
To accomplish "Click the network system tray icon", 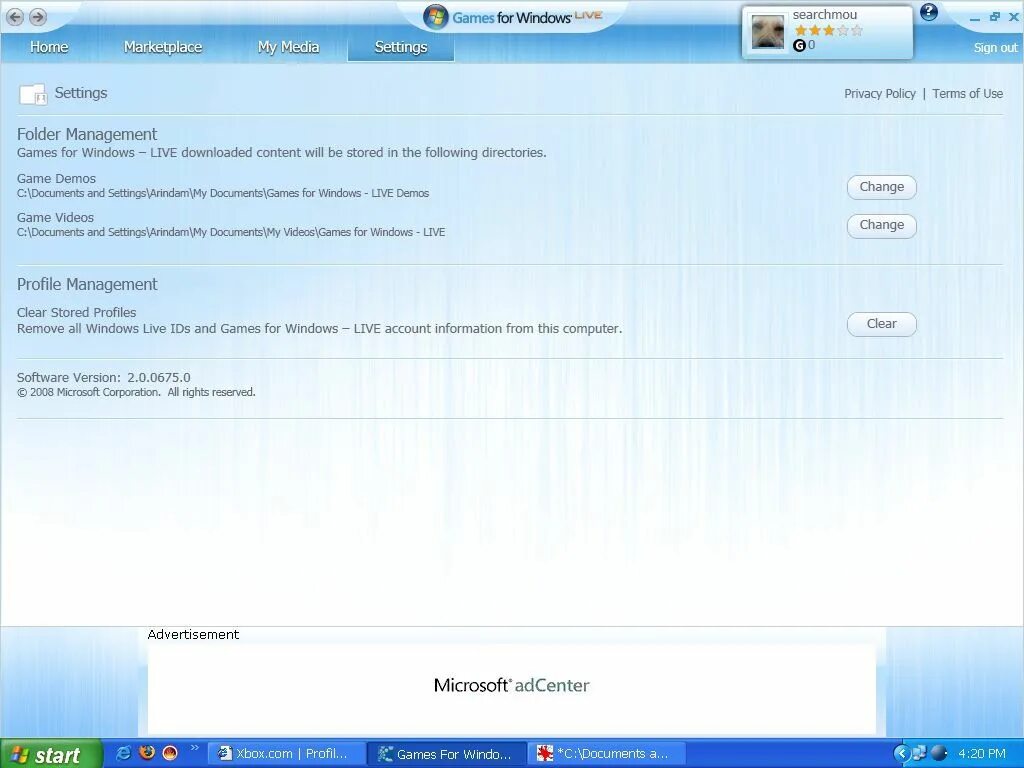I will [x=920, y=753].
